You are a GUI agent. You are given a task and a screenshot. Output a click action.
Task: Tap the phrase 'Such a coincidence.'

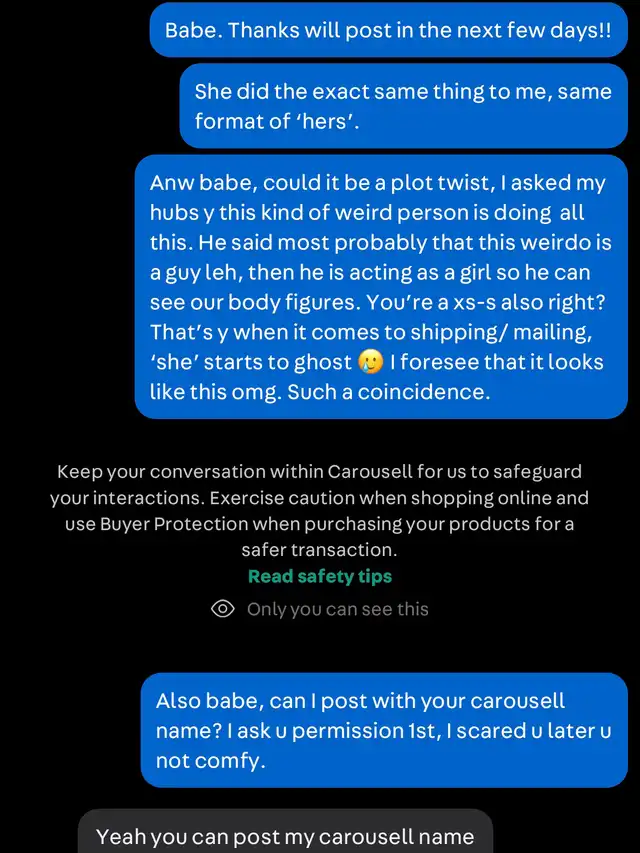click(x=389, y=392)
